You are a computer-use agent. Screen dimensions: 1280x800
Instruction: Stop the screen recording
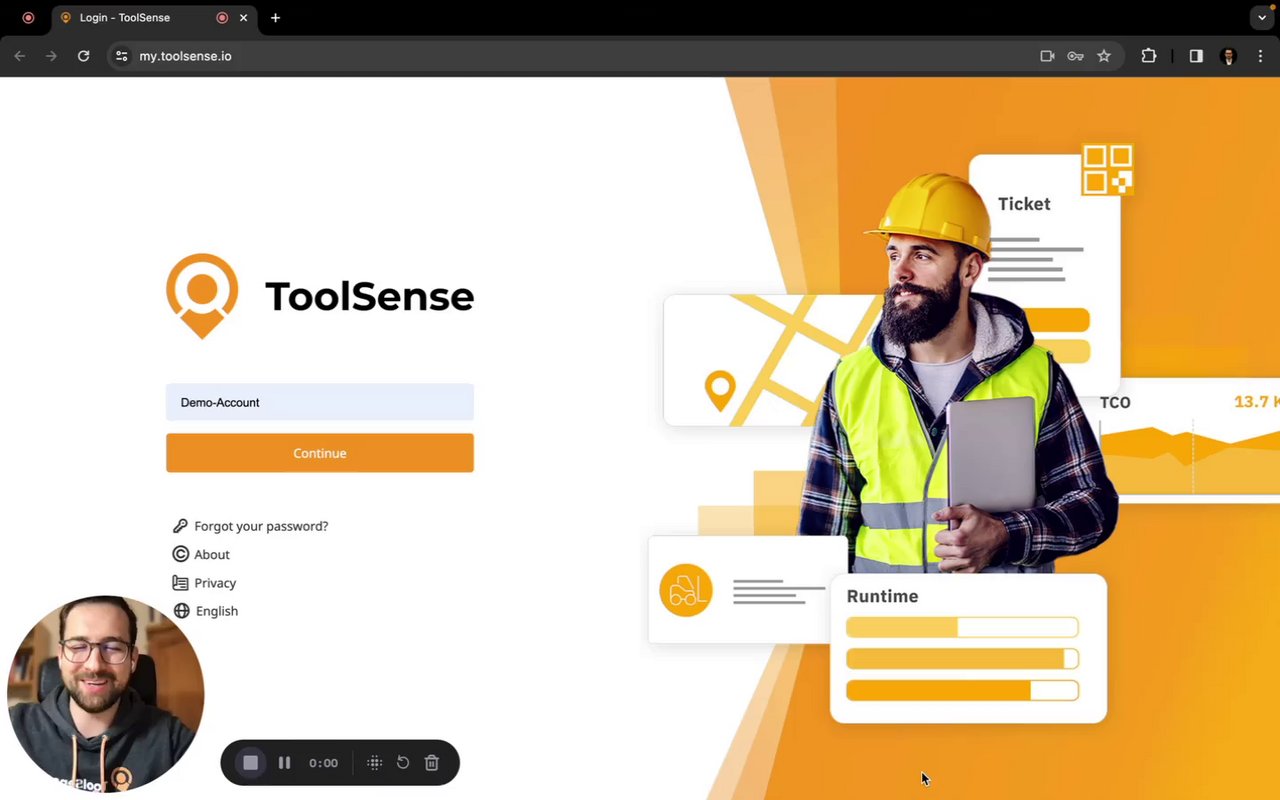click(x=251, y=763)
